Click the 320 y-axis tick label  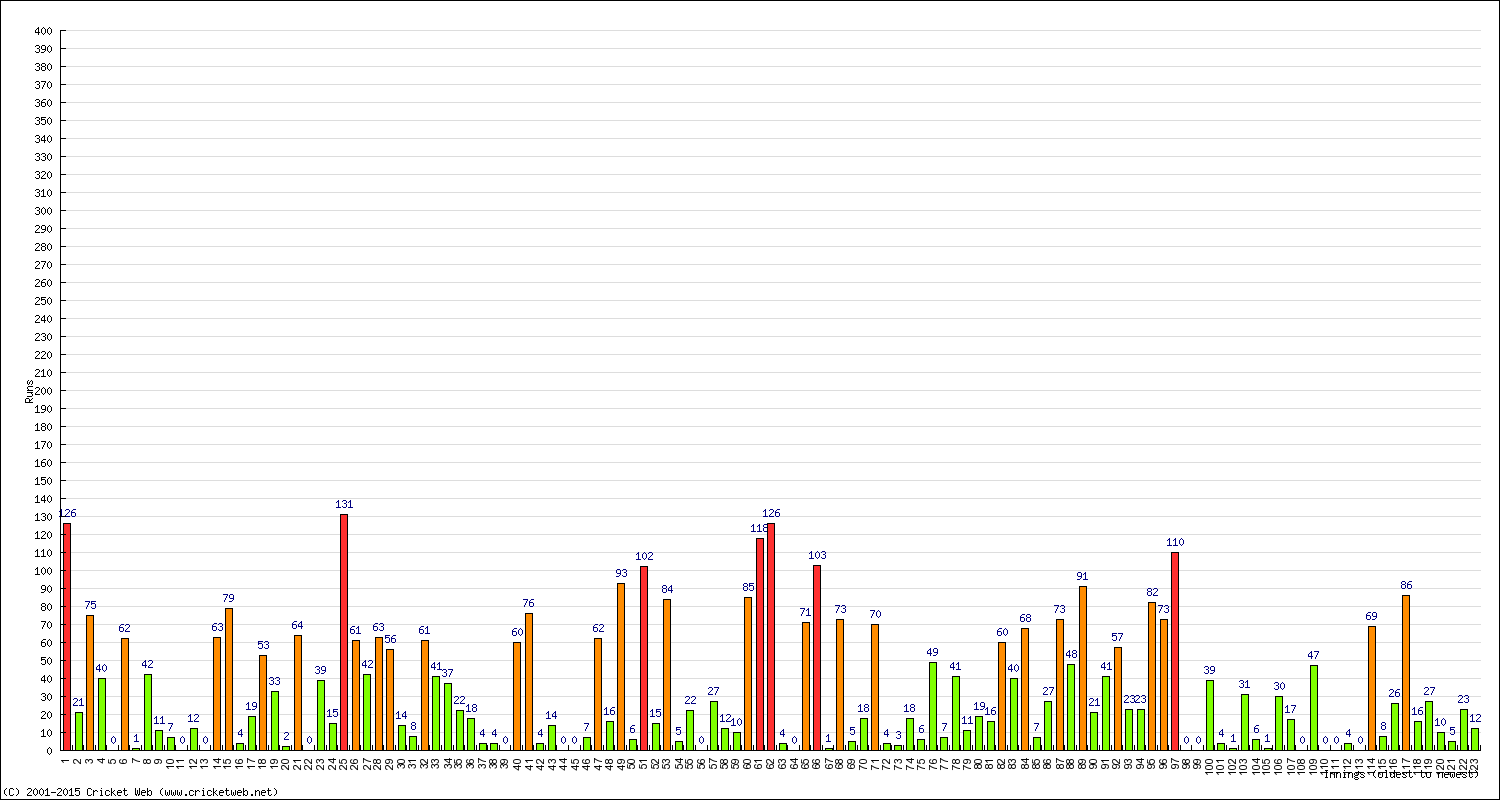tap(42, 175)
